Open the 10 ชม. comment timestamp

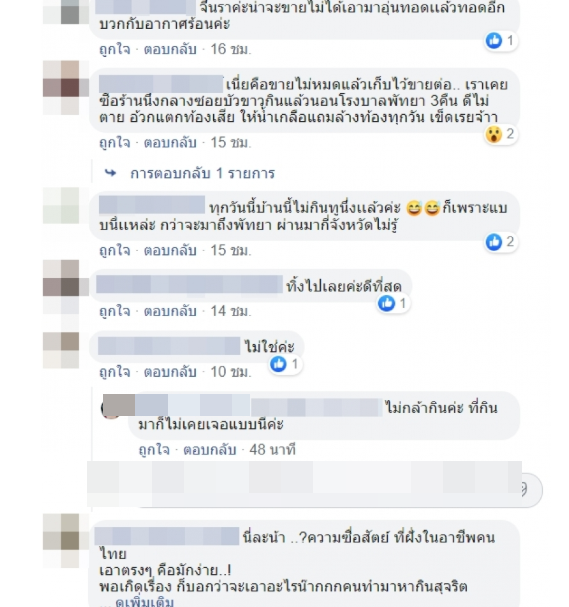(231, 372)
